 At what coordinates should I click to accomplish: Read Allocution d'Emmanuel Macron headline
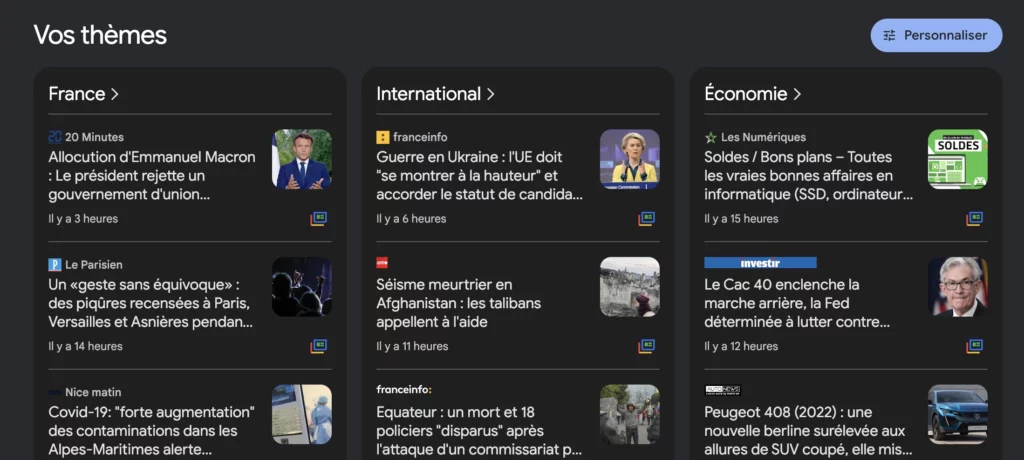[x=152, y=176]
